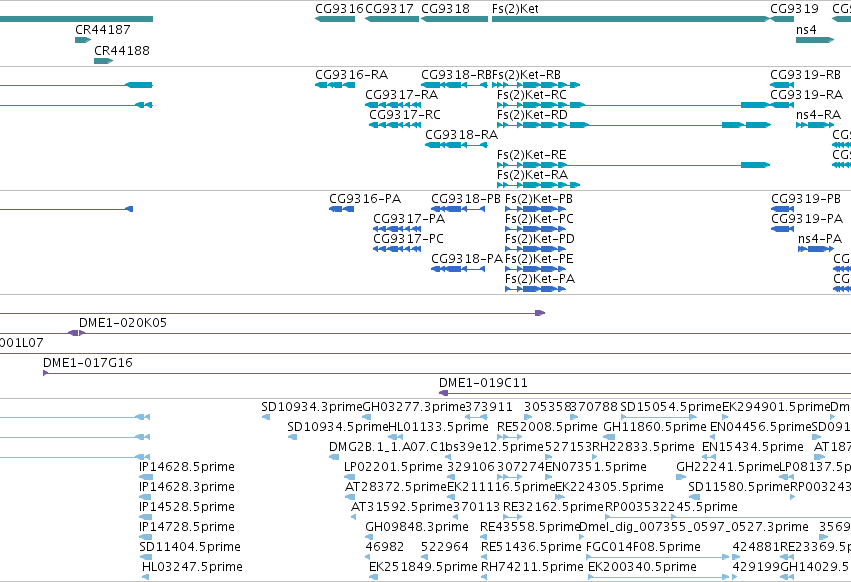Screen dimensions: 851x582
Task: Click the LP02201.5prime label
Action: point(393,467)
